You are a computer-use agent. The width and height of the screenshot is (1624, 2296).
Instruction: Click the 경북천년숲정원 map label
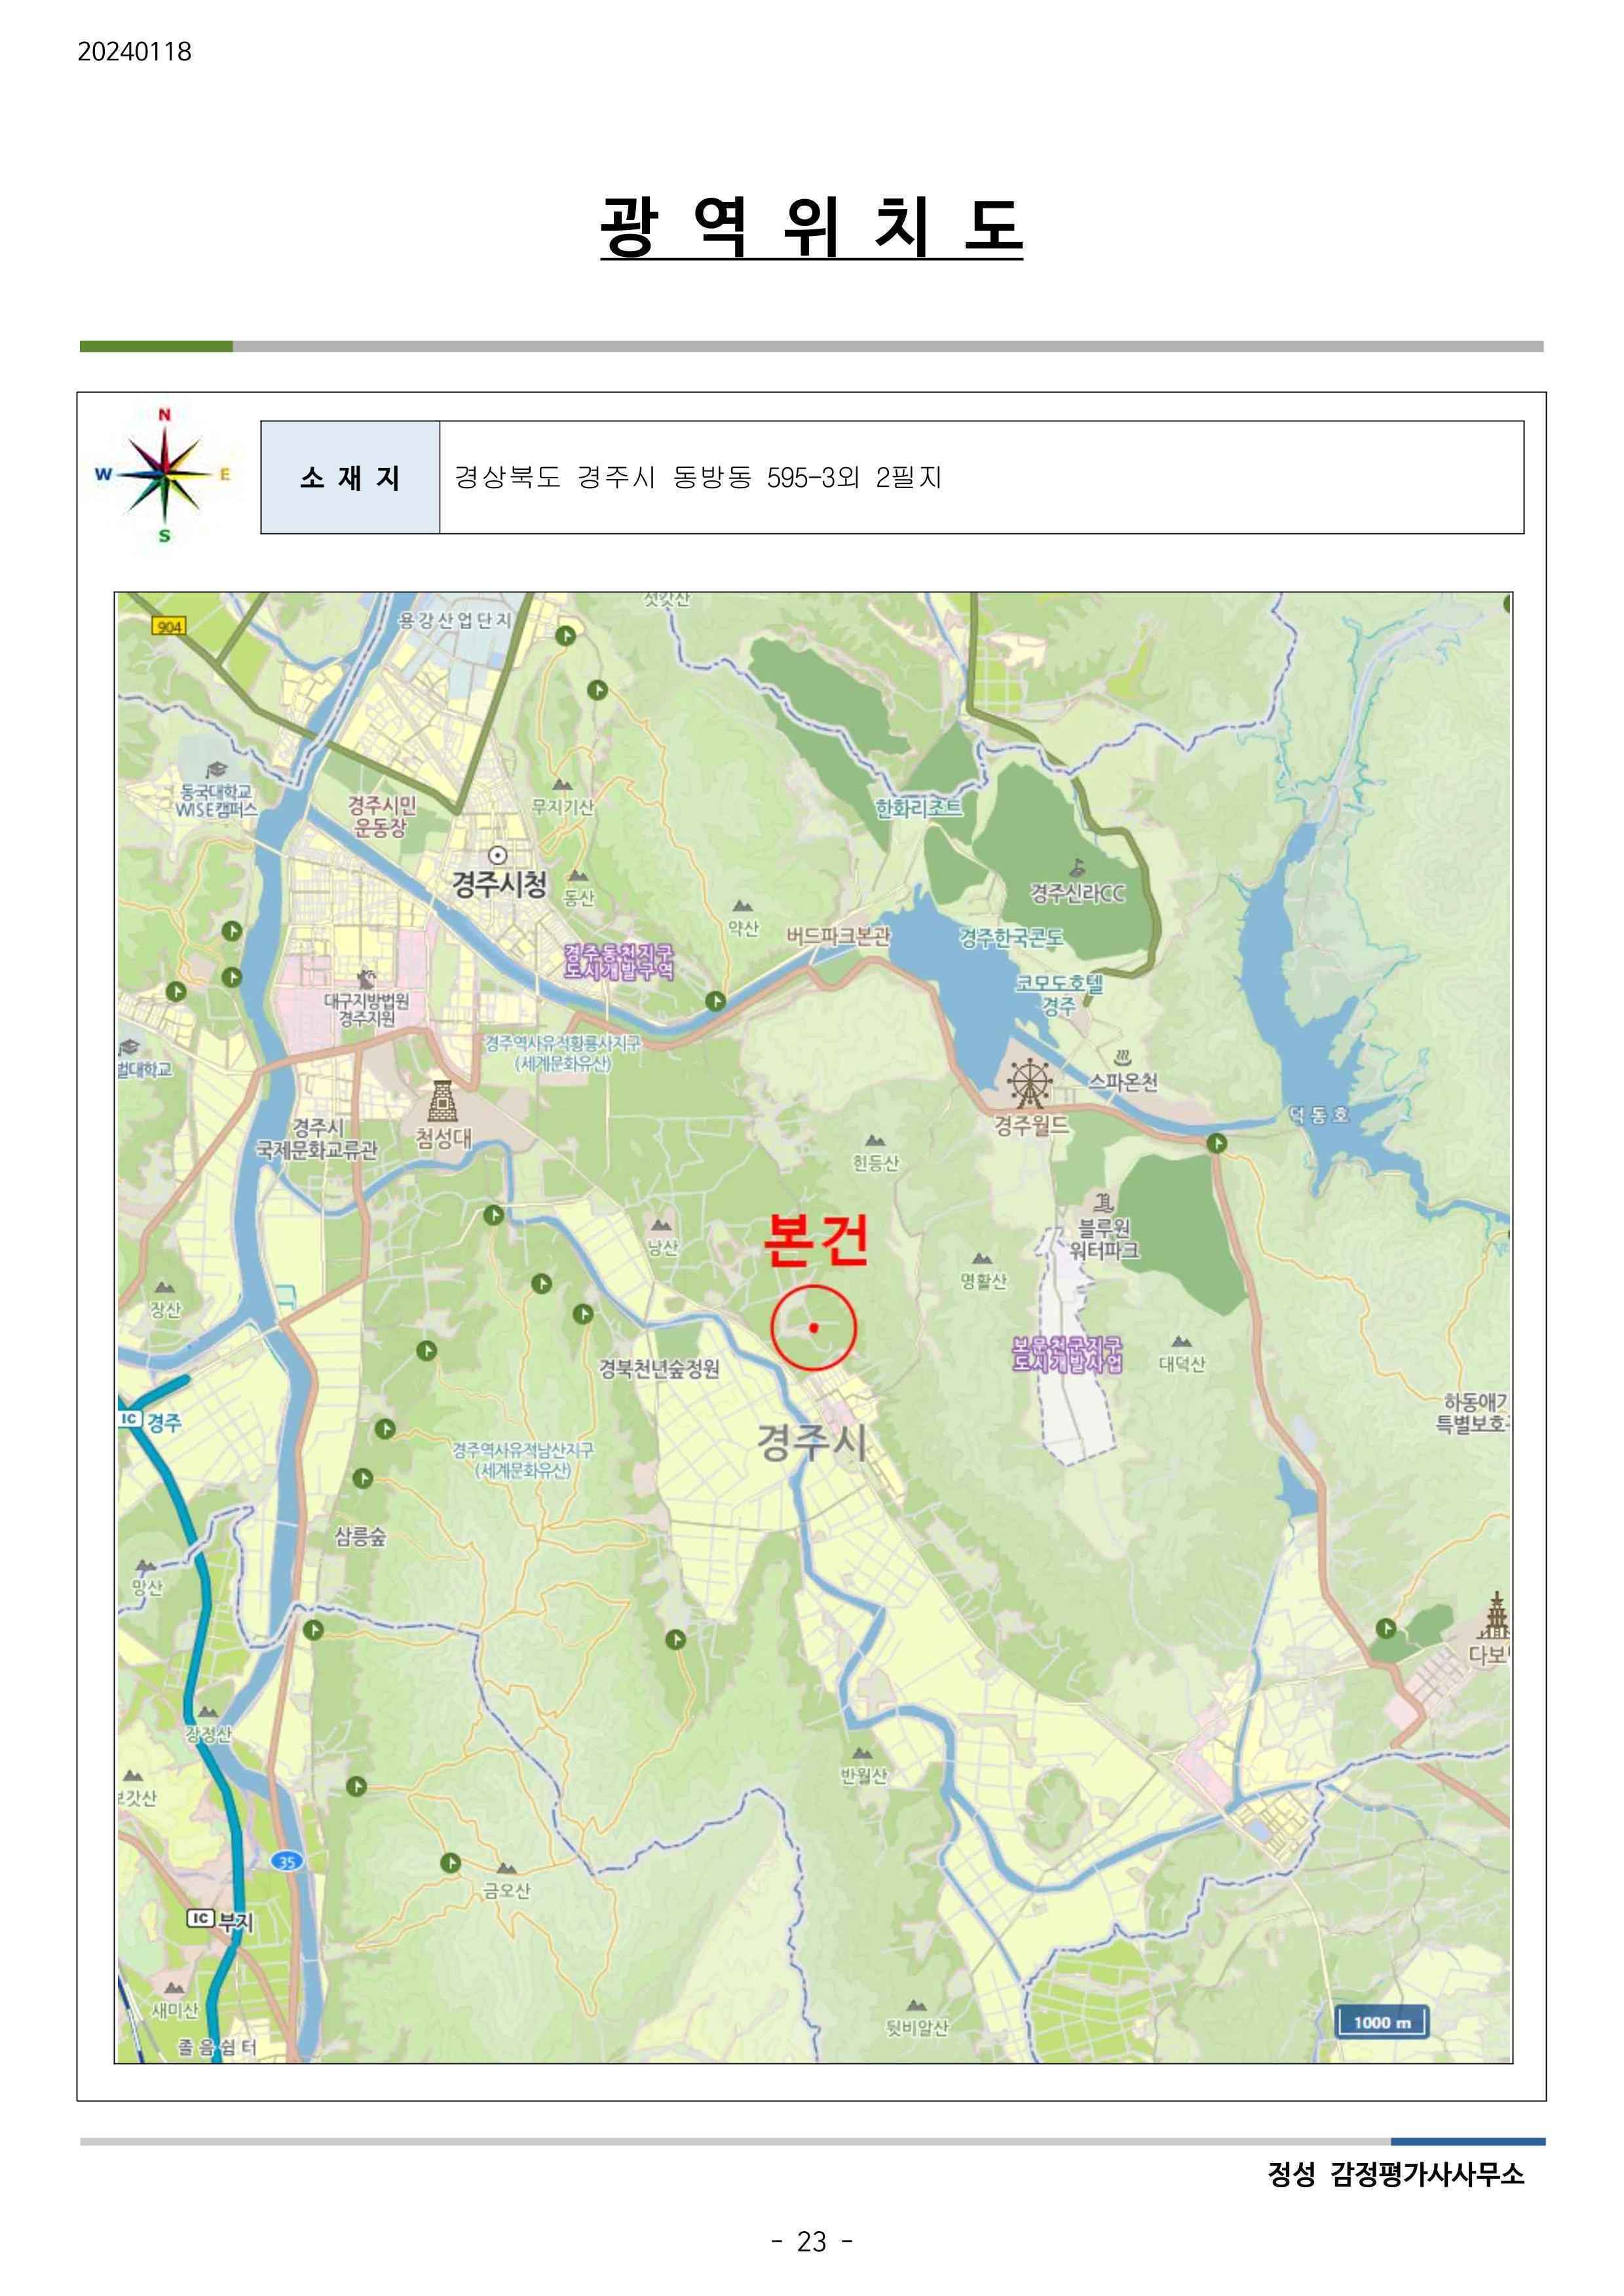click(x=658, y=1368)
